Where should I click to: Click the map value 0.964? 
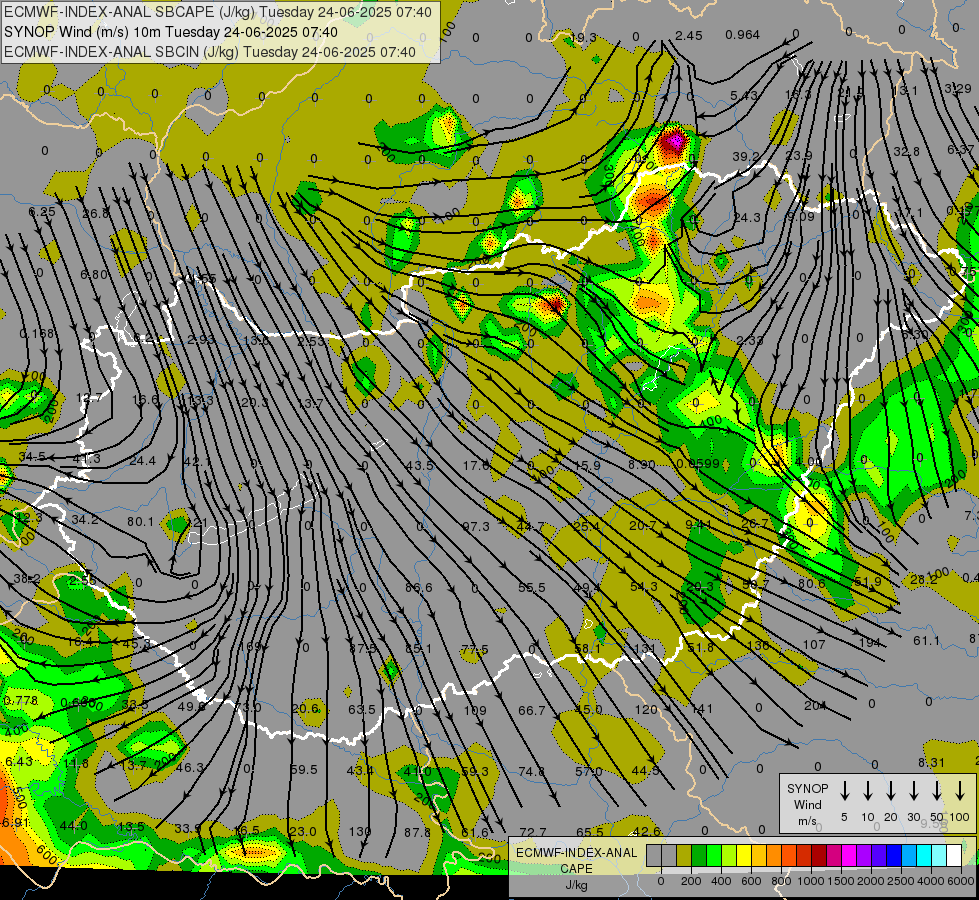pyautogui.click(x=742, y=35)
